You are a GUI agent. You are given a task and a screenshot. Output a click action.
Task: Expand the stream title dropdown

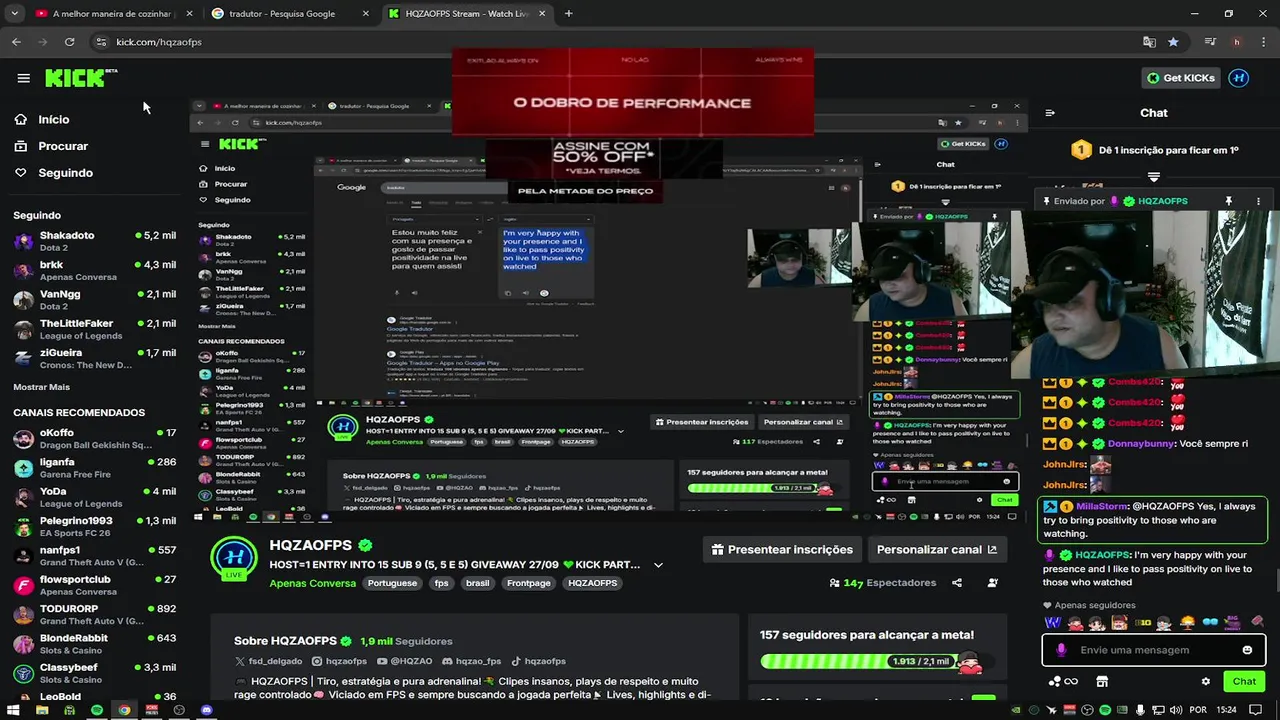coord(658,565)
